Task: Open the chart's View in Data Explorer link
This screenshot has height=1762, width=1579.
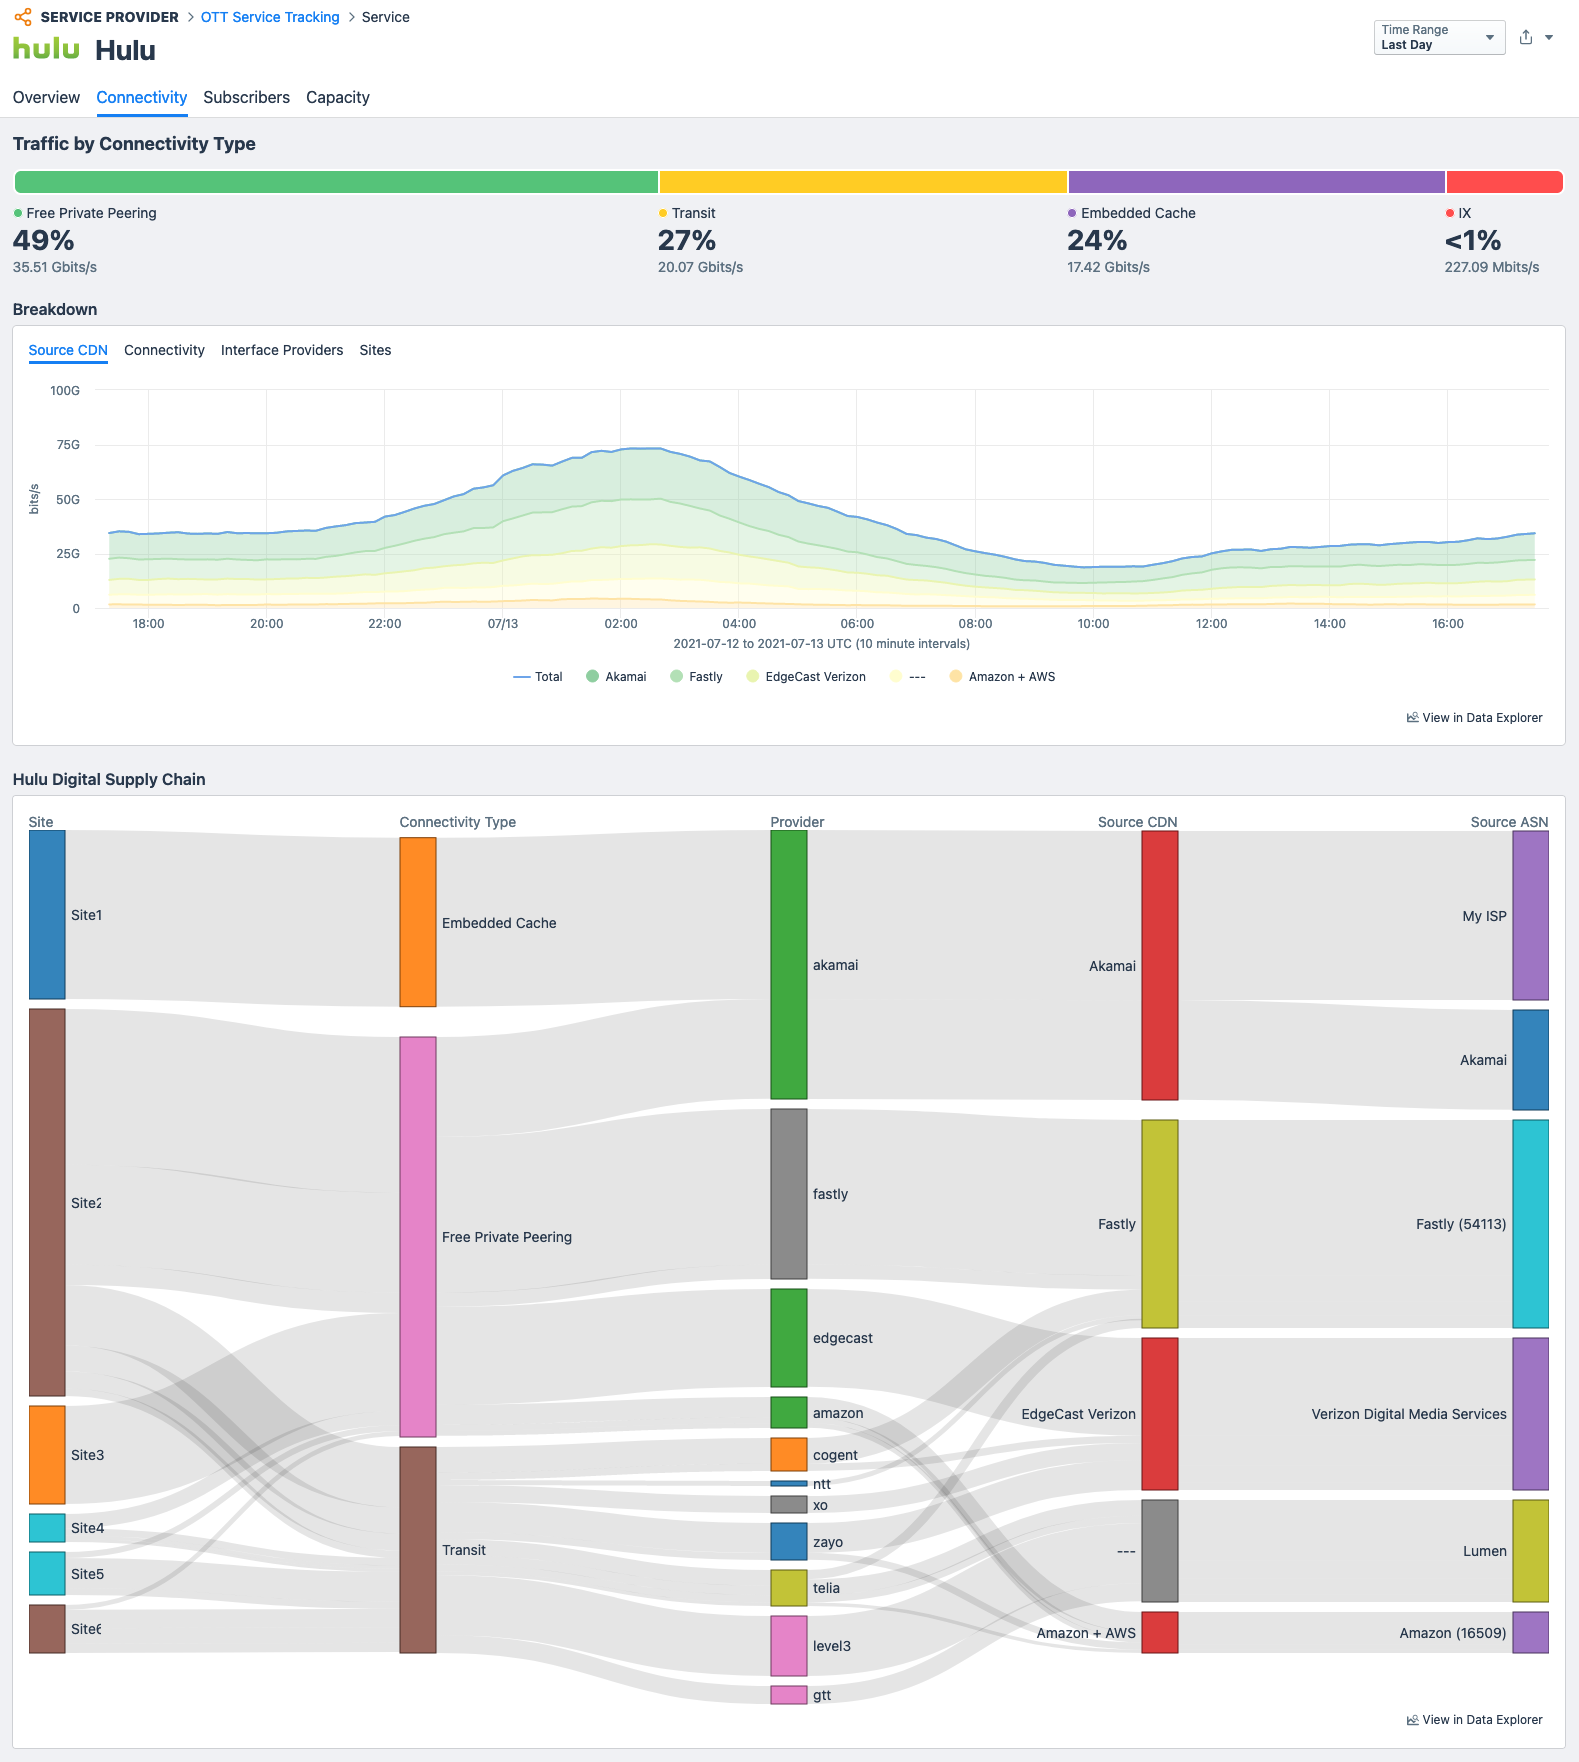Action: pos(1474,718)
